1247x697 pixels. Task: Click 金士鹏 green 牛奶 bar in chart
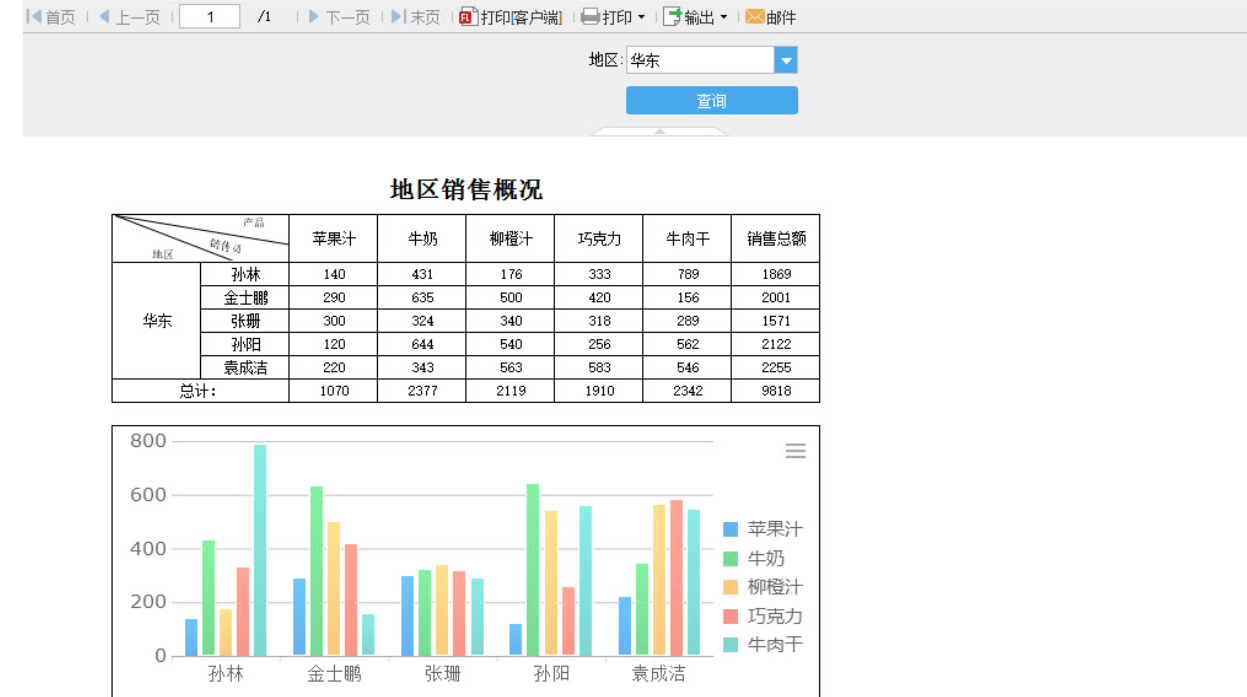pyautogui.click(x=317, y=571)
